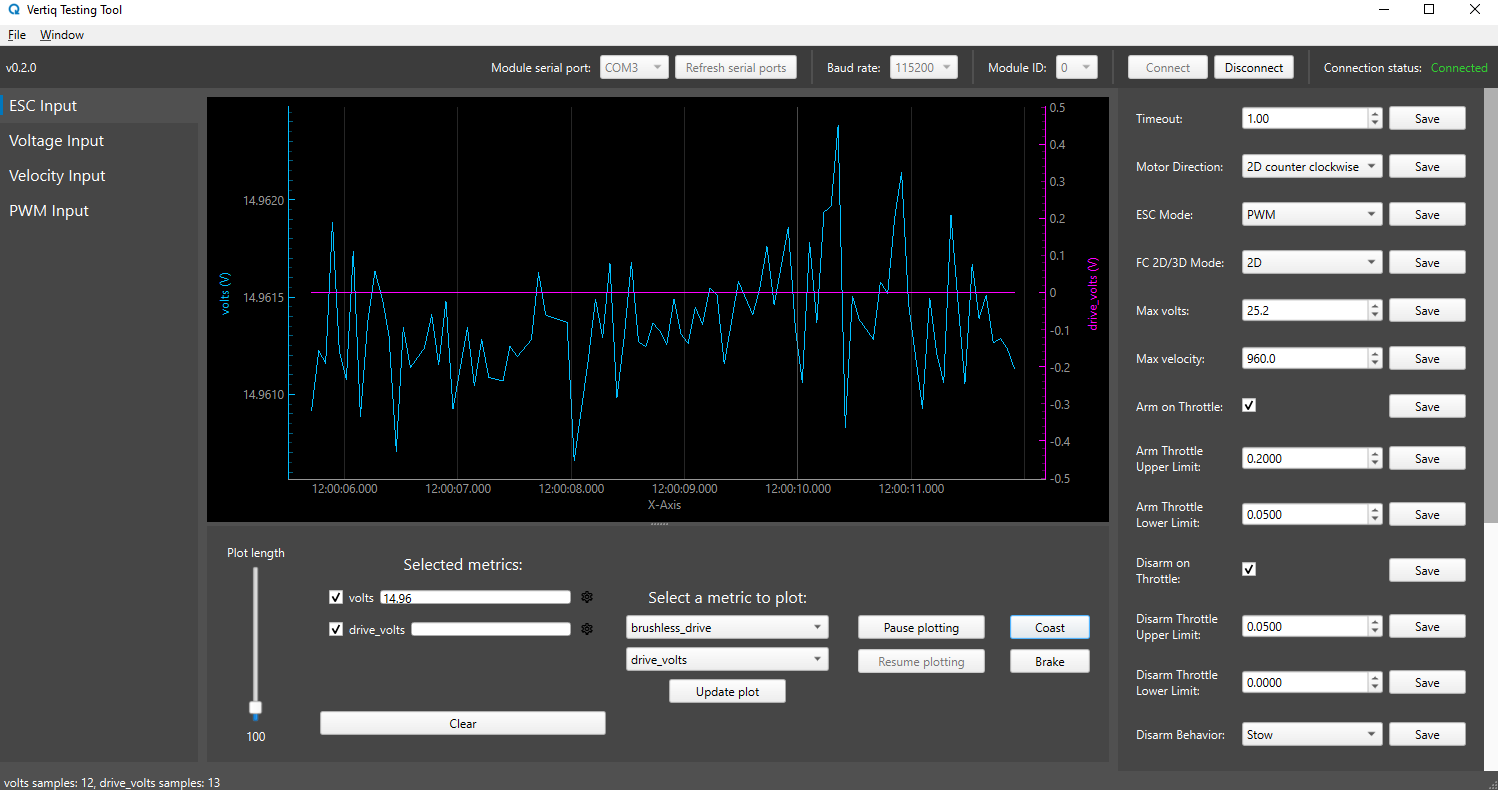Save the Max volts setting
Viewport: 1498px width, 790px height.
(1427, 311)
